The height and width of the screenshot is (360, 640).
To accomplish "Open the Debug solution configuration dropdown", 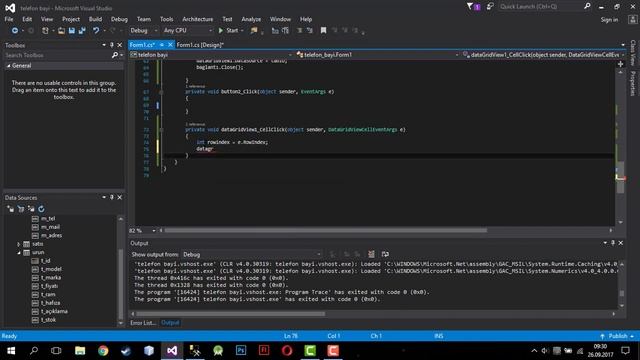I will (143, 31).
